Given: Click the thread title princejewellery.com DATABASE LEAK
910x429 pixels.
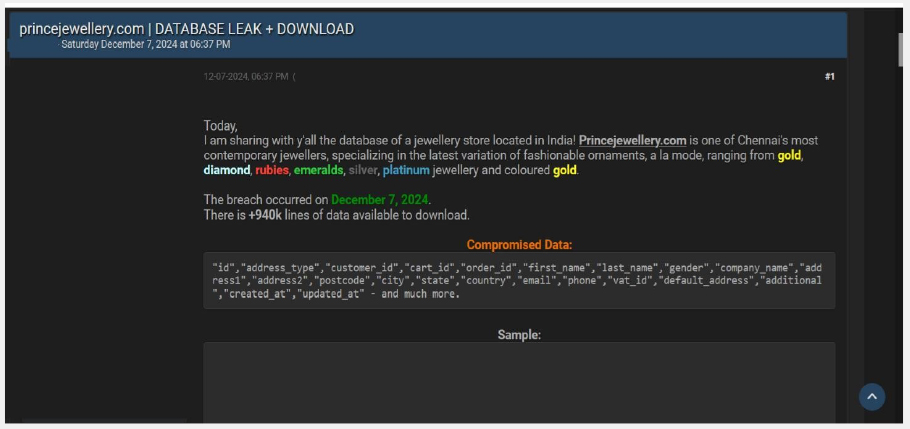Looking at the screenshot, I should click(186, 28).
